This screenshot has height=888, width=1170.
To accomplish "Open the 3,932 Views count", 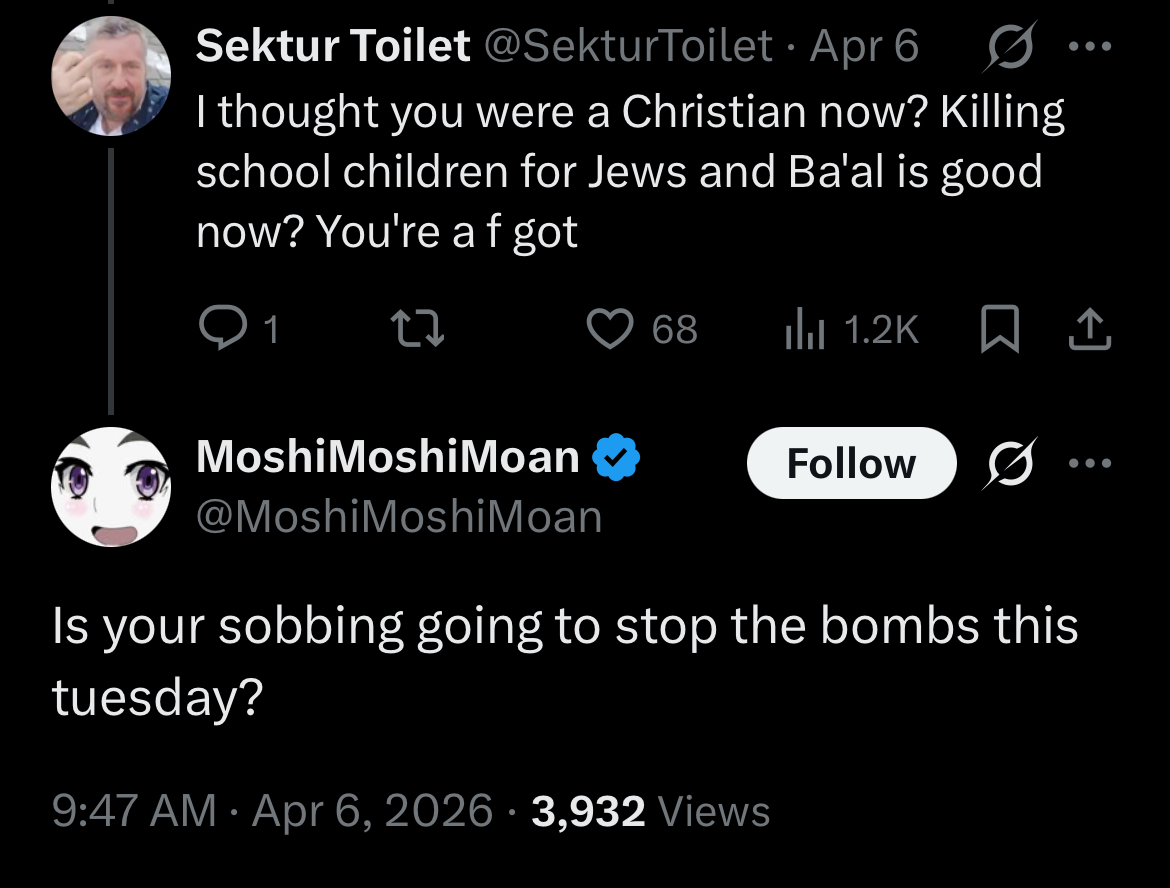I will [650, 810].
